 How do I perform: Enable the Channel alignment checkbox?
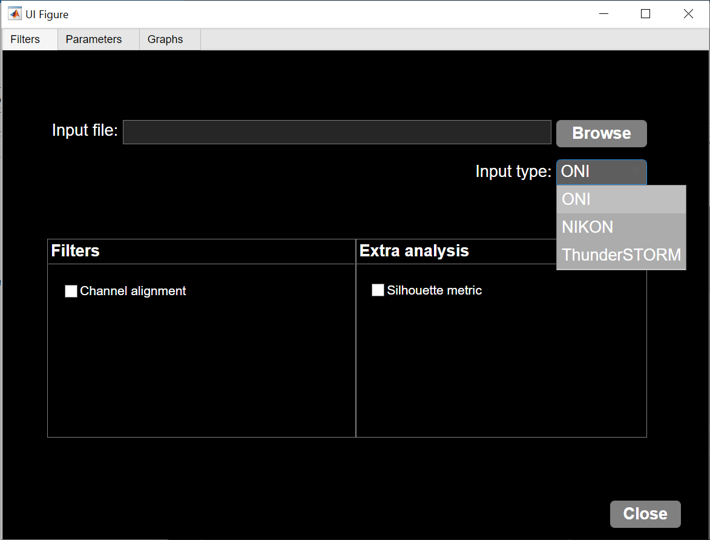click(x=71, y=291)
